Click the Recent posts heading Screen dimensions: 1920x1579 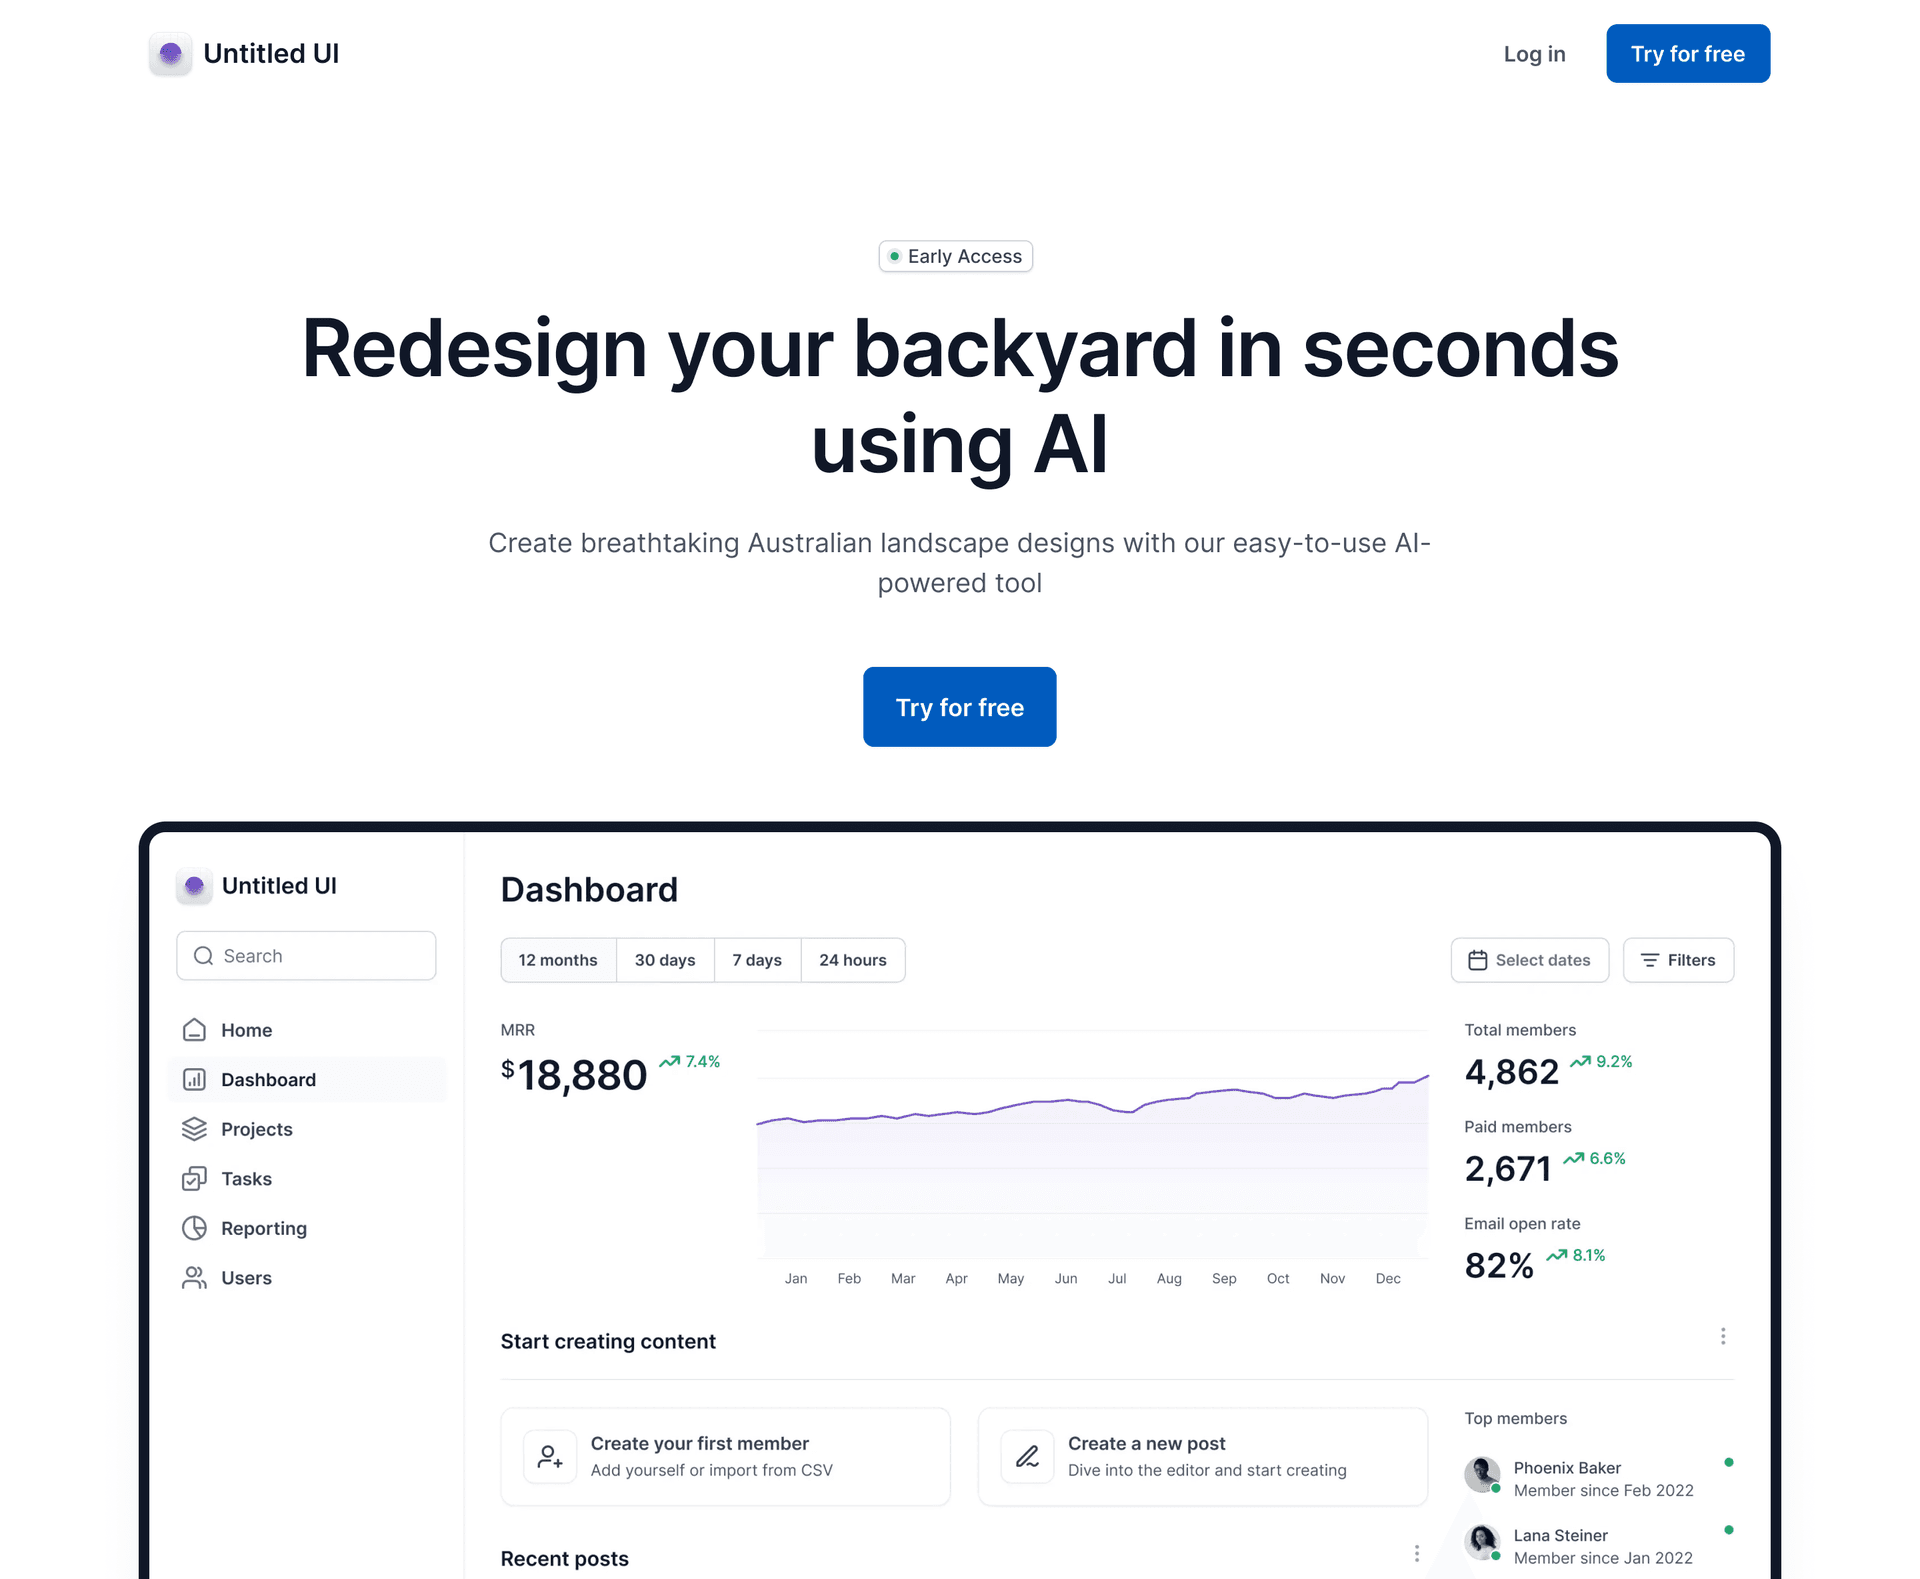point(565,1559)
